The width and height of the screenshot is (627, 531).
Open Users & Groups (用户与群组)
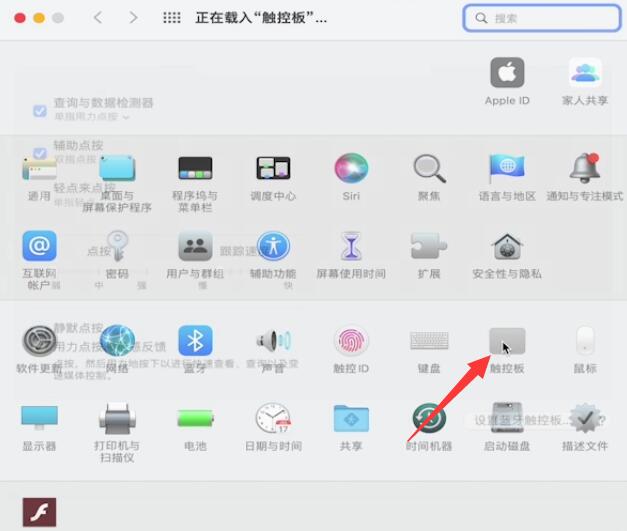[x=195, y=246]
